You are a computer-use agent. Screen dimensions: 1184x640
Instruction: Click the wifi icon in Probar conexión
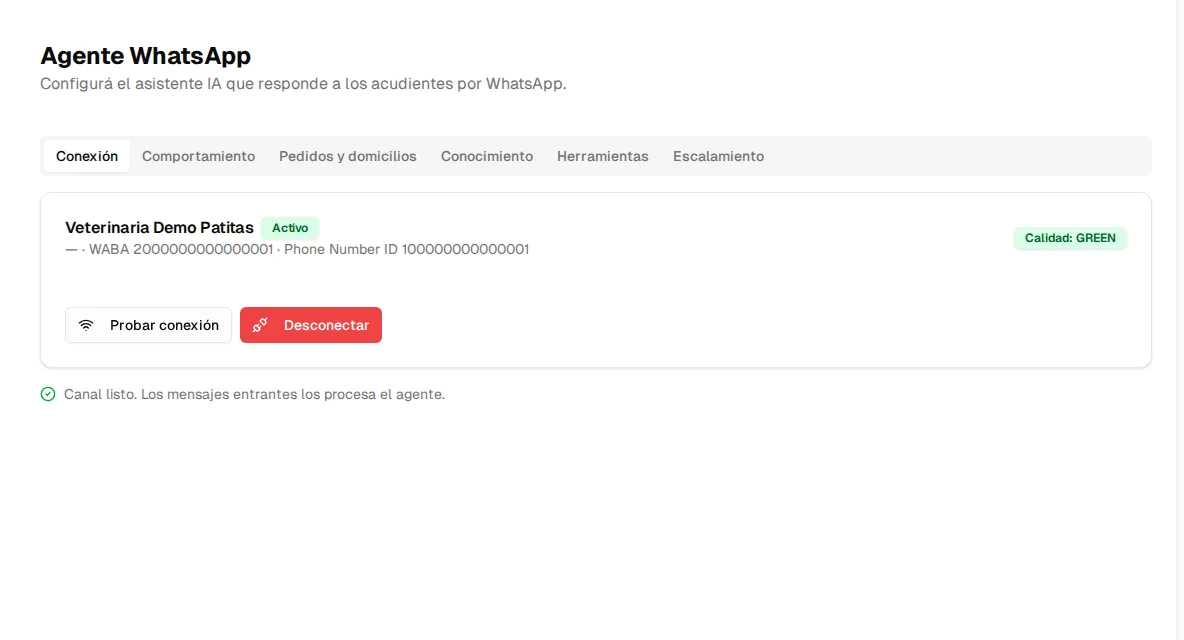(x=86, y=325)
